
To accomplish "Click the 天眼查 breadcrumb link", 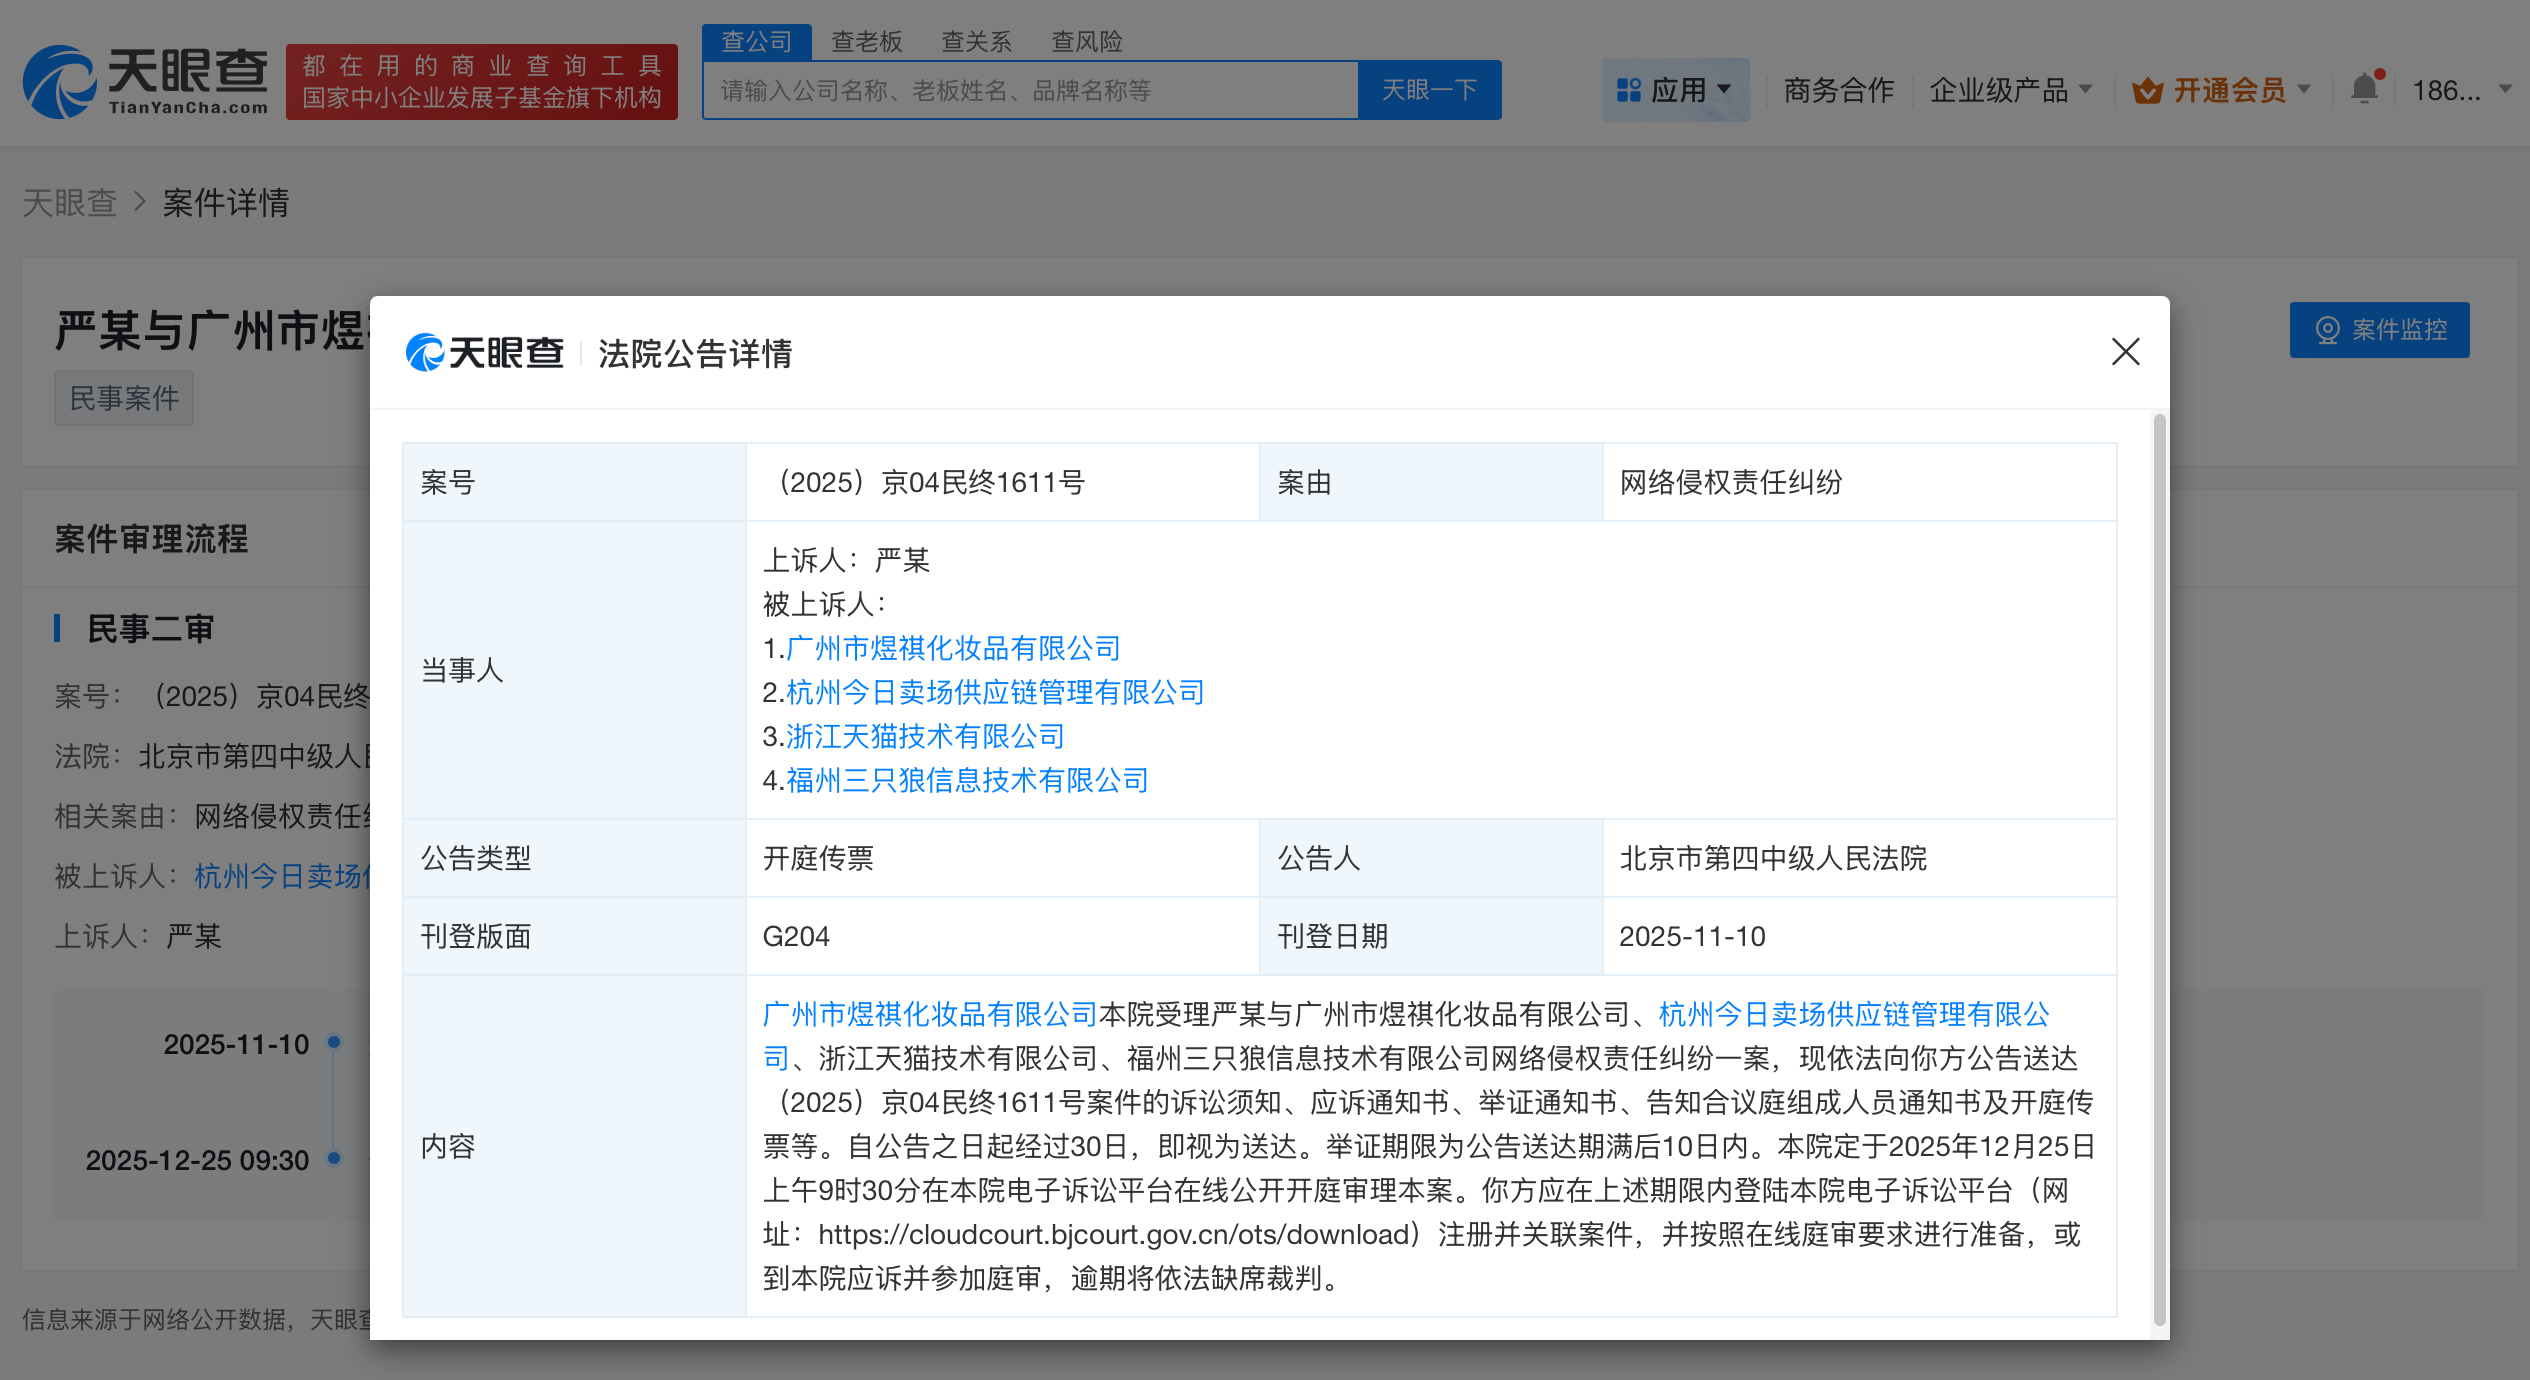I will pos(70,203).
